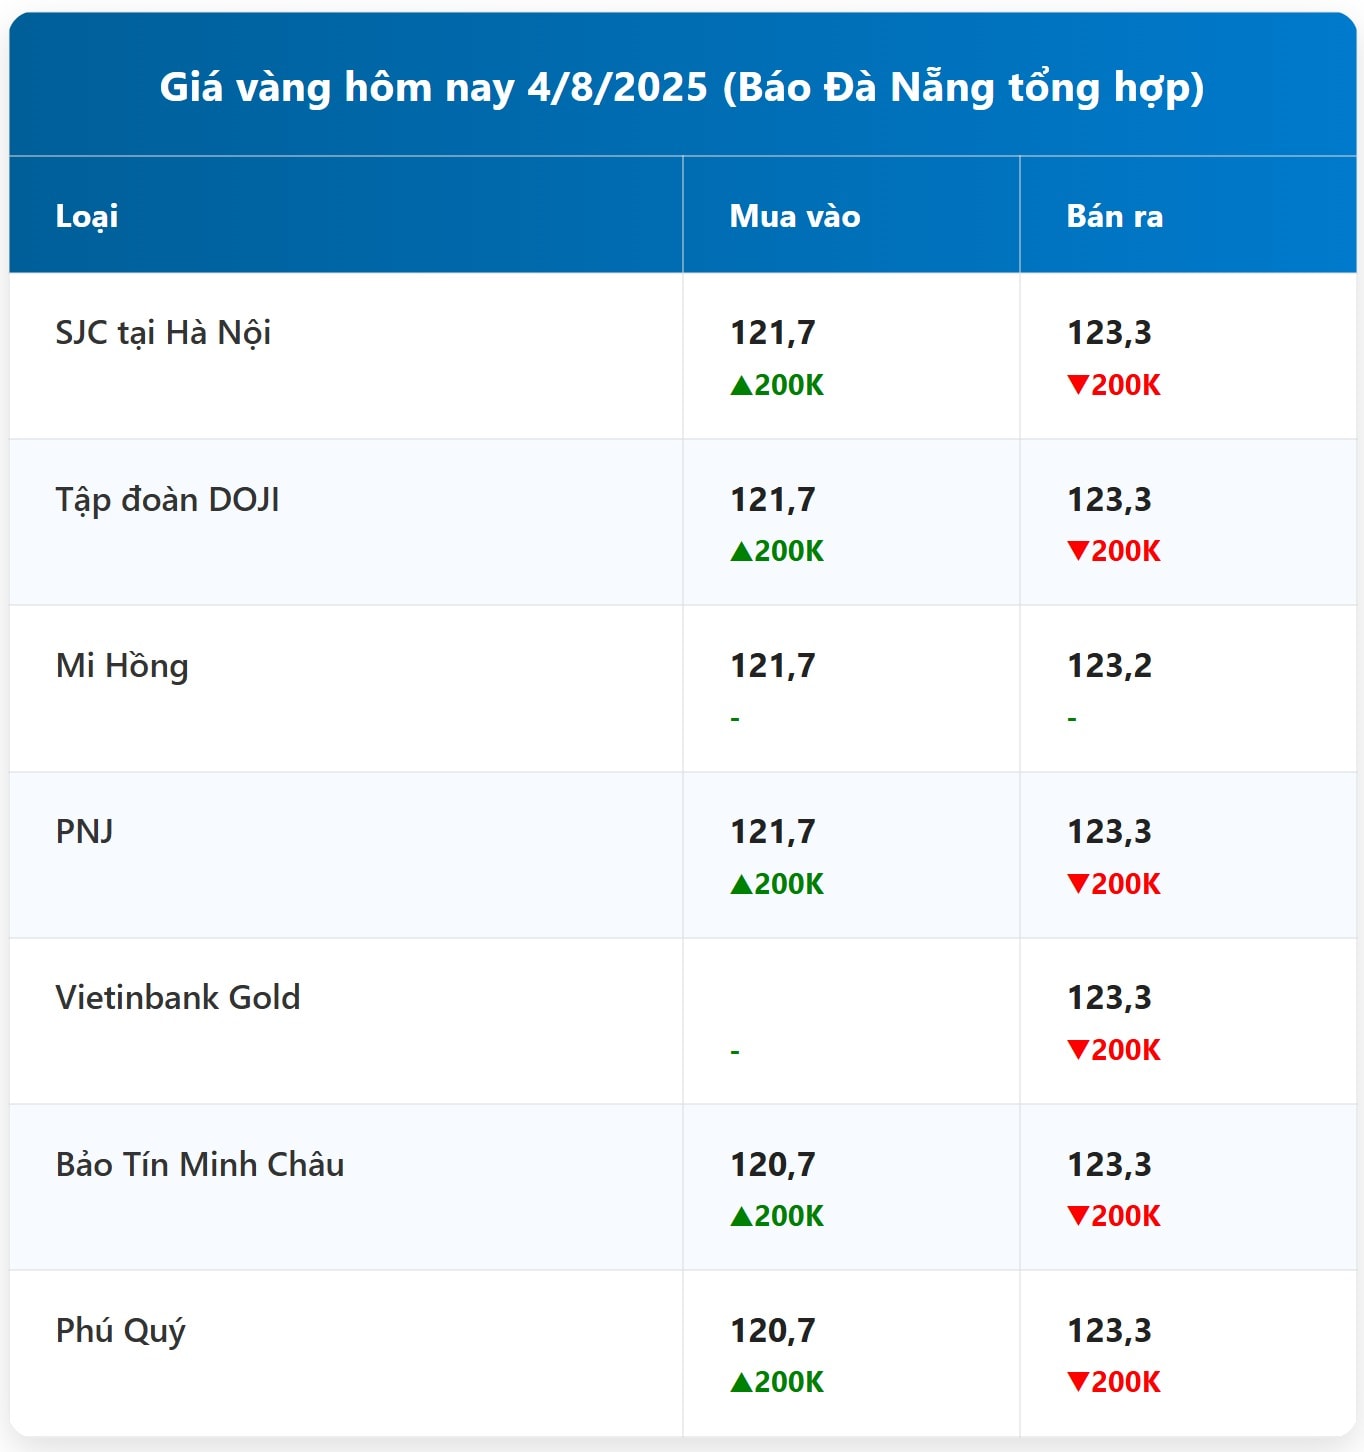Select Phú Quý buy price 120,7
Image resolution: width=1364 pixels, height=1452 pixels.
(773, 1331)
